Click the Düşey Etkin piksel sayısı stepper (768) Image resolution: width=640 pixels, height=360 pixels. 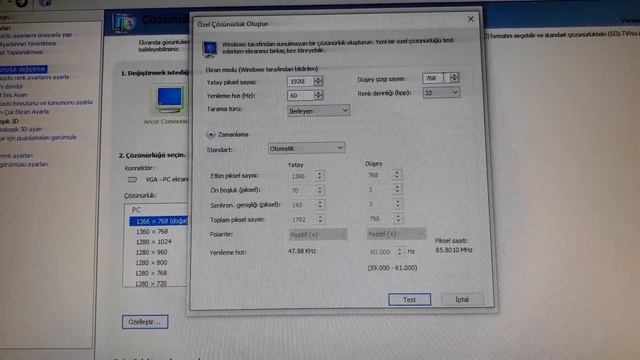[x=397, y=175]
